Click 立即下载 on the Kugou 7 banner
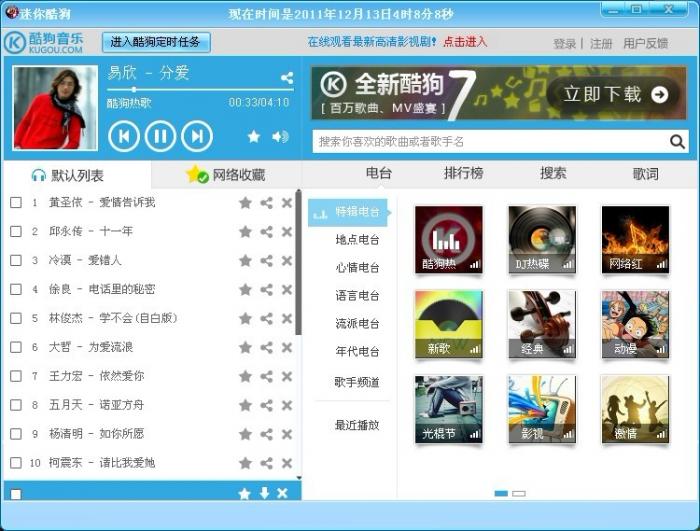Screen dimensions: 700x531 coord(615,94)
